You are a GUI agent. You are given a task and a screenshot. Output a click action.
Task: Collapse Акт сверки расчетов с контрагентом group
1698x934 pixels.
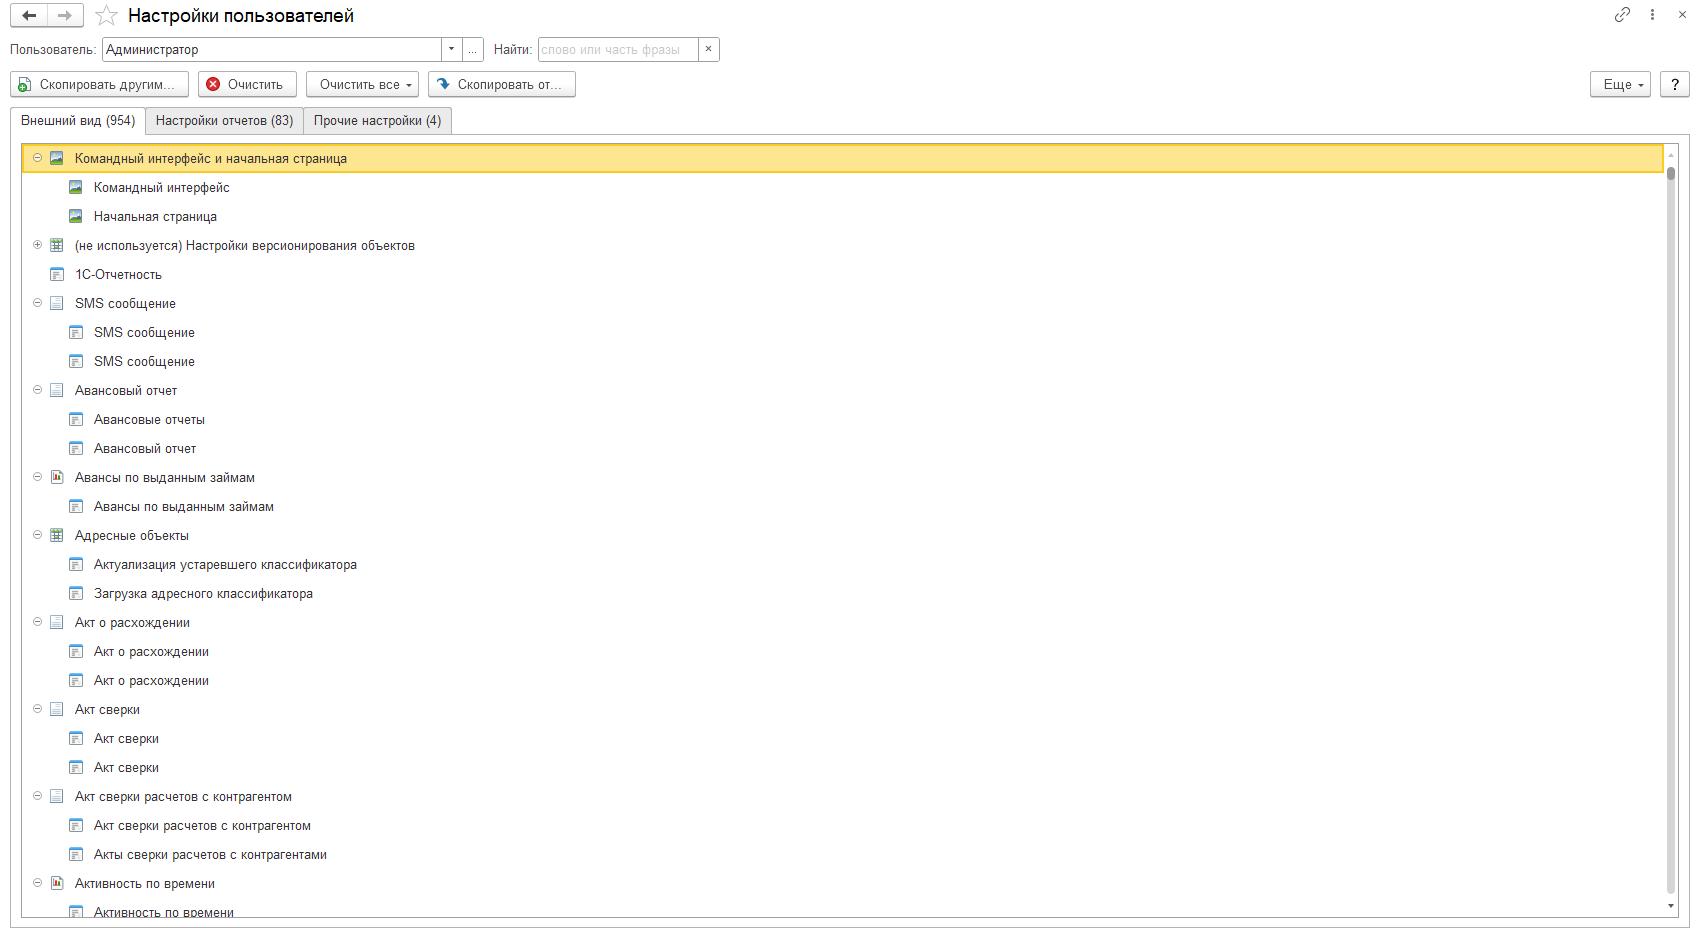[x=37, y=796]
